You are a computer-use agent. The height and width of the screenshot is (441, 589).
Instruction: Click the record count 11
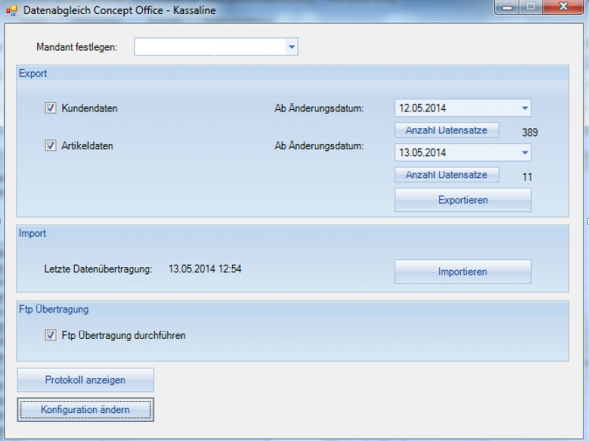pos(527,177)
